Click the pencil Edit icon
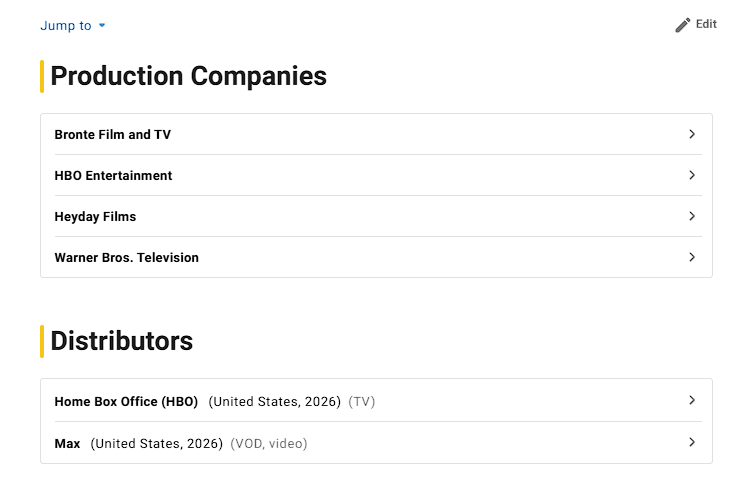This screenshot has width=742, height=483. [683, 25]
